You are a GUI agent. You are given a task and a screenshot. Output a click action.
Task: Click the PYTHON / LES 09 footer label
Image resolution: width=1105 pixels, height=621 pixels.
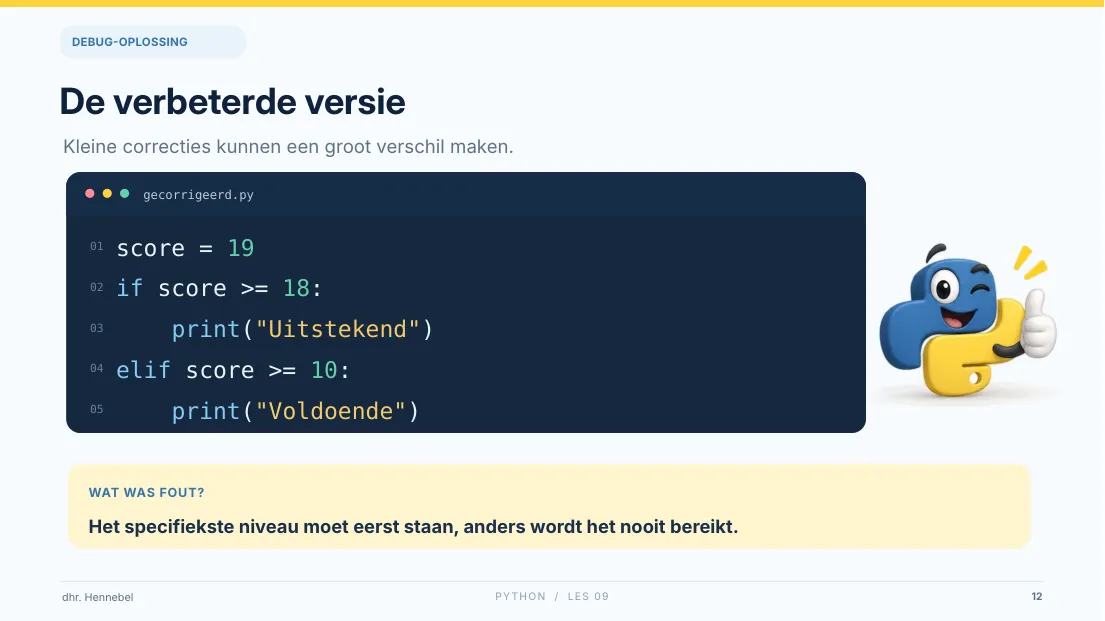[552, 596]
